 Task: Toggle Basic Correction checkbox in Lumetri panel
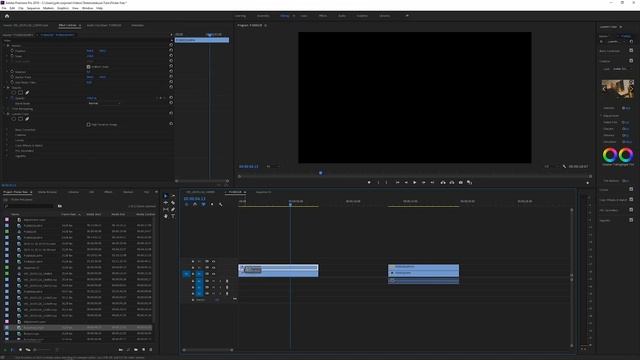[631, 51]
